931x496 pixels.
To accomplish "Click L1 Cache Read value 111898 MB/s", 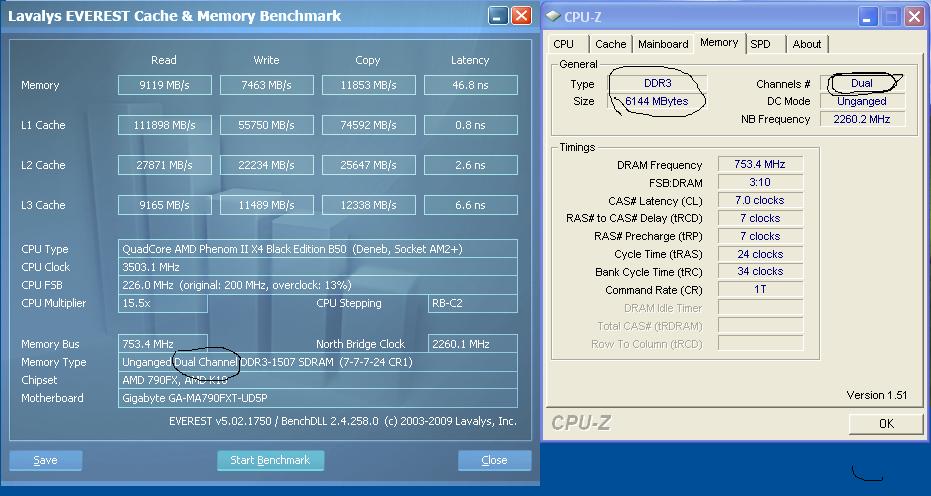I will pos(164,125).
